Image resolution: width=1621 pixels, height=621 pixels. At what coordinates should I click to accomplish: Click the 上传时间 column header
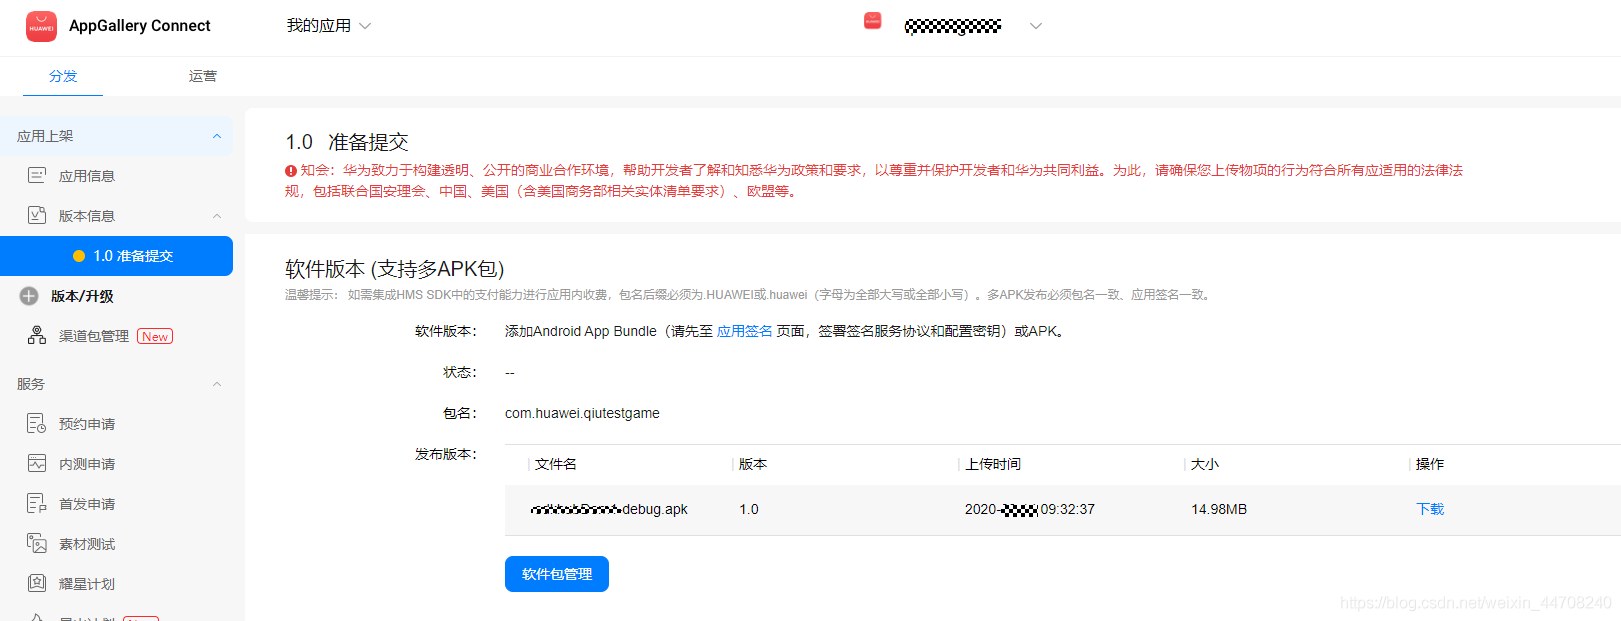pyautogui.click(x=993, y=464)
